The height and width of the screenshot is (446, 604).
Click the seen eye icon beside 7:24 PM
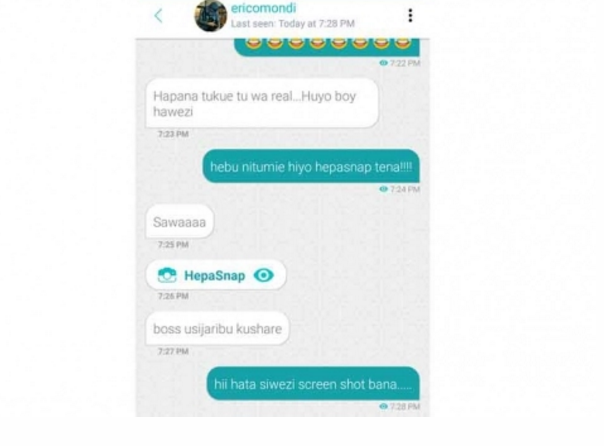pyautogui.click(x=383, y=189)
